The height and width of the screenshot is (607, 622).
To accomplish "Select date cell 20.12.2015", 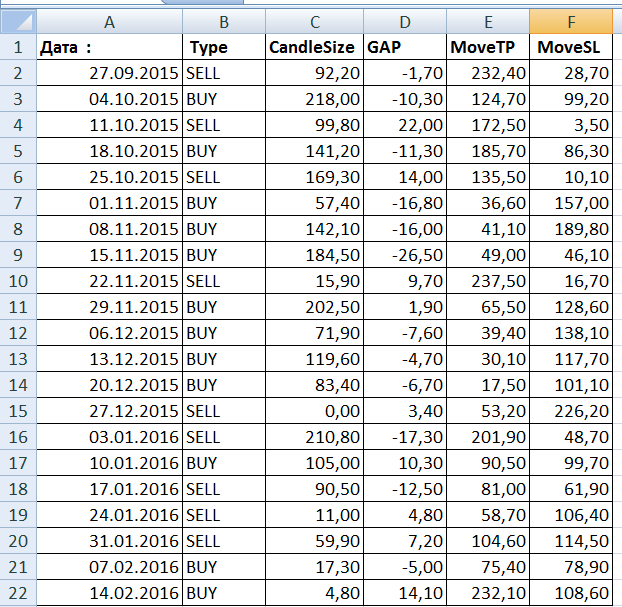I will point(109,385).
